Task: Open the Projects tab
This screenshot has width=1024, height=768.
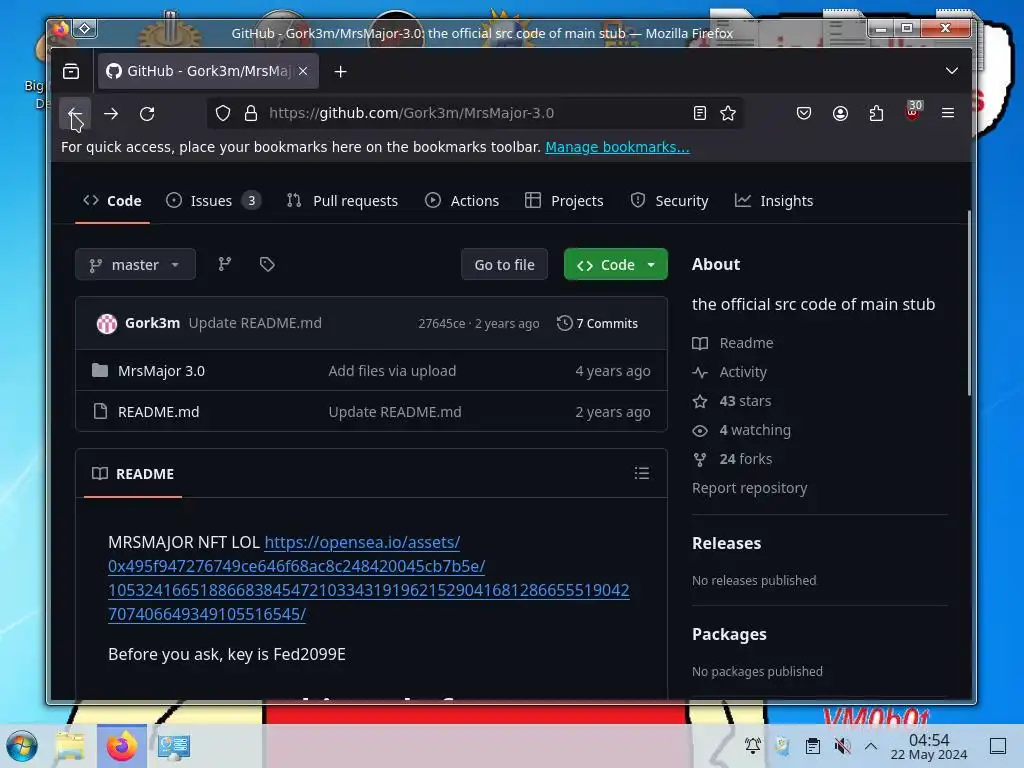Action: point(564,200)
